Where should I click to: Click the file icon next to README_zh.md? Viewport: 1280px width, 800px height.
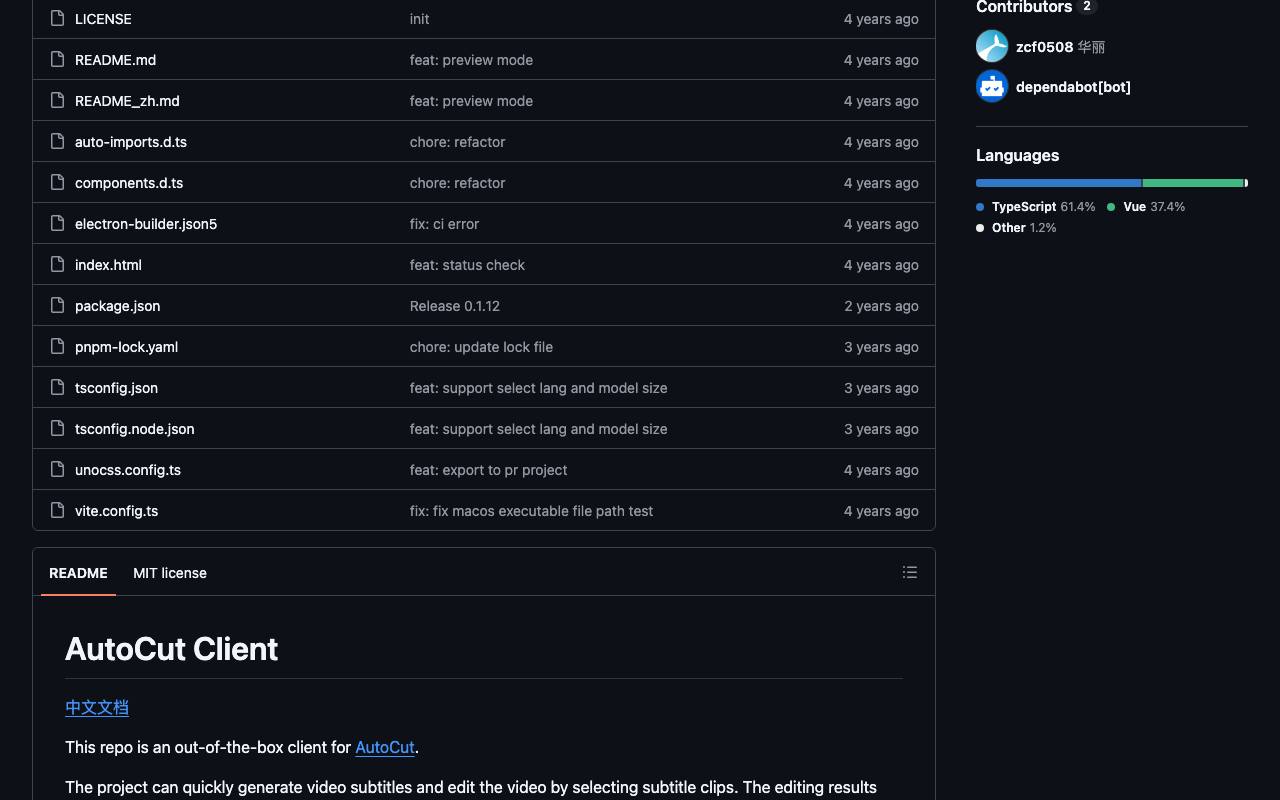pyautogui.click(x=58, y=101)
